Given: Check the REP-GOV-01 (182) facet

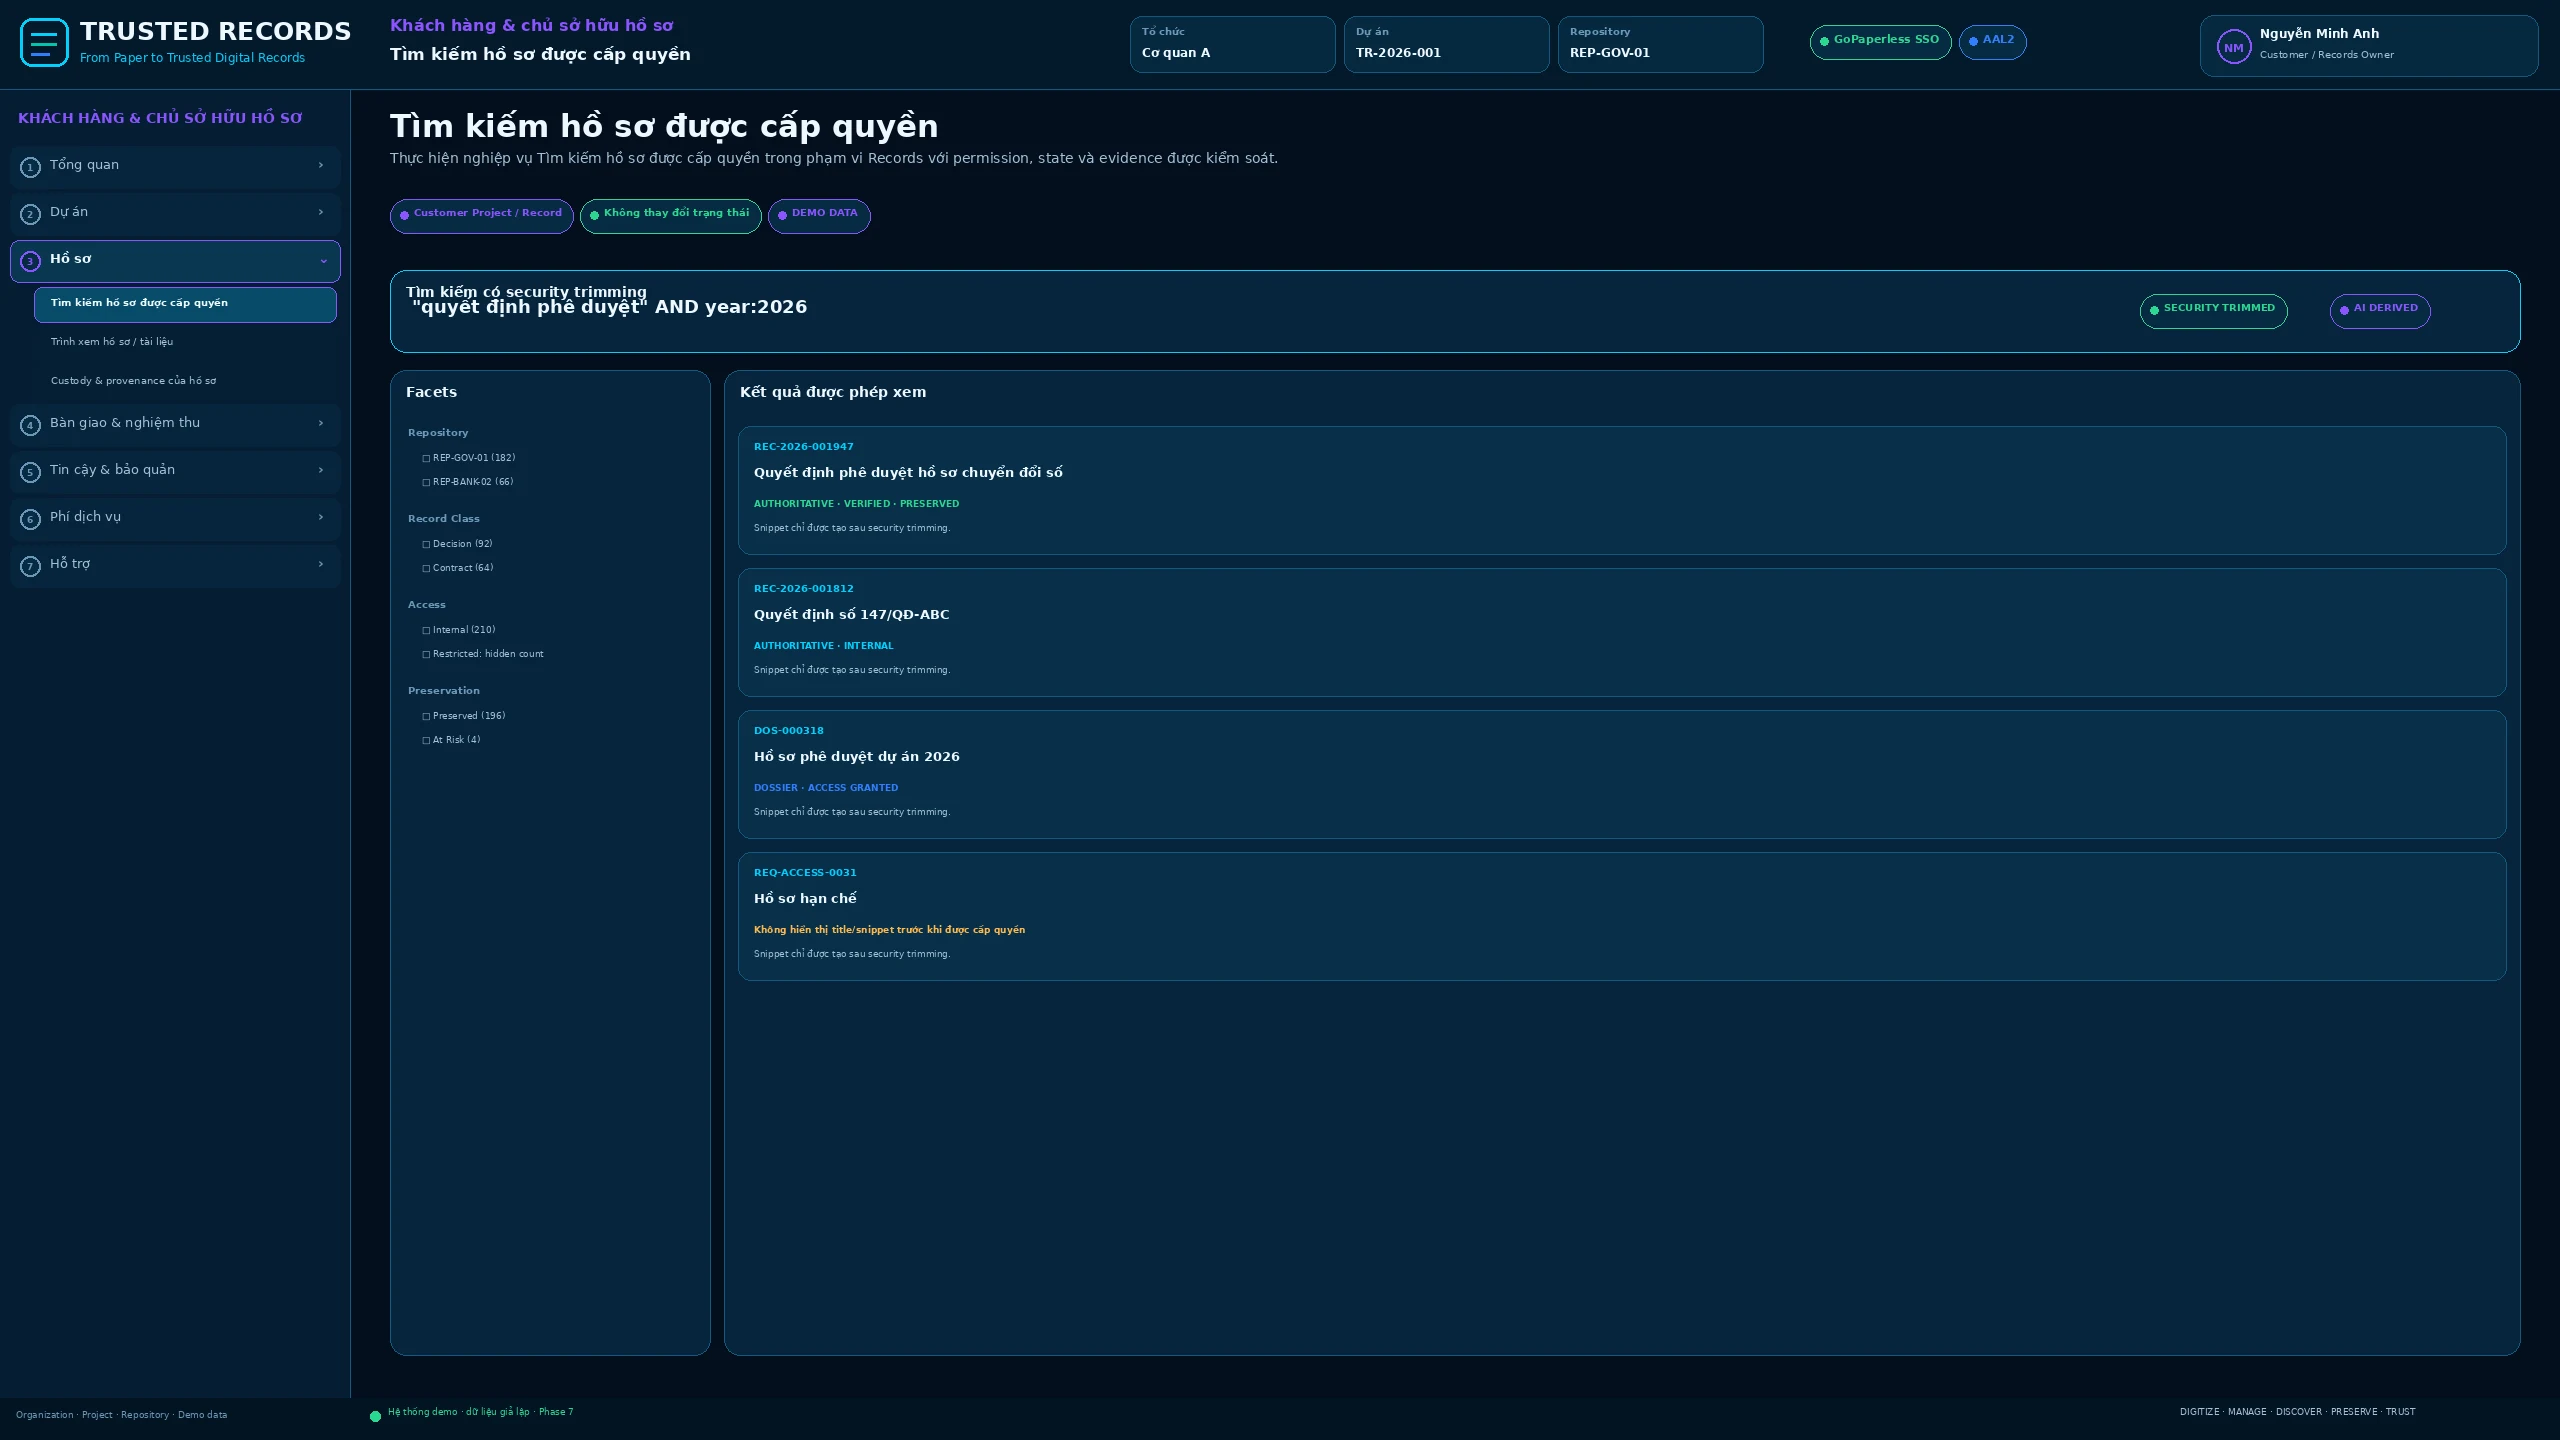Looking at the screenshot, I should tap(426, 459).
